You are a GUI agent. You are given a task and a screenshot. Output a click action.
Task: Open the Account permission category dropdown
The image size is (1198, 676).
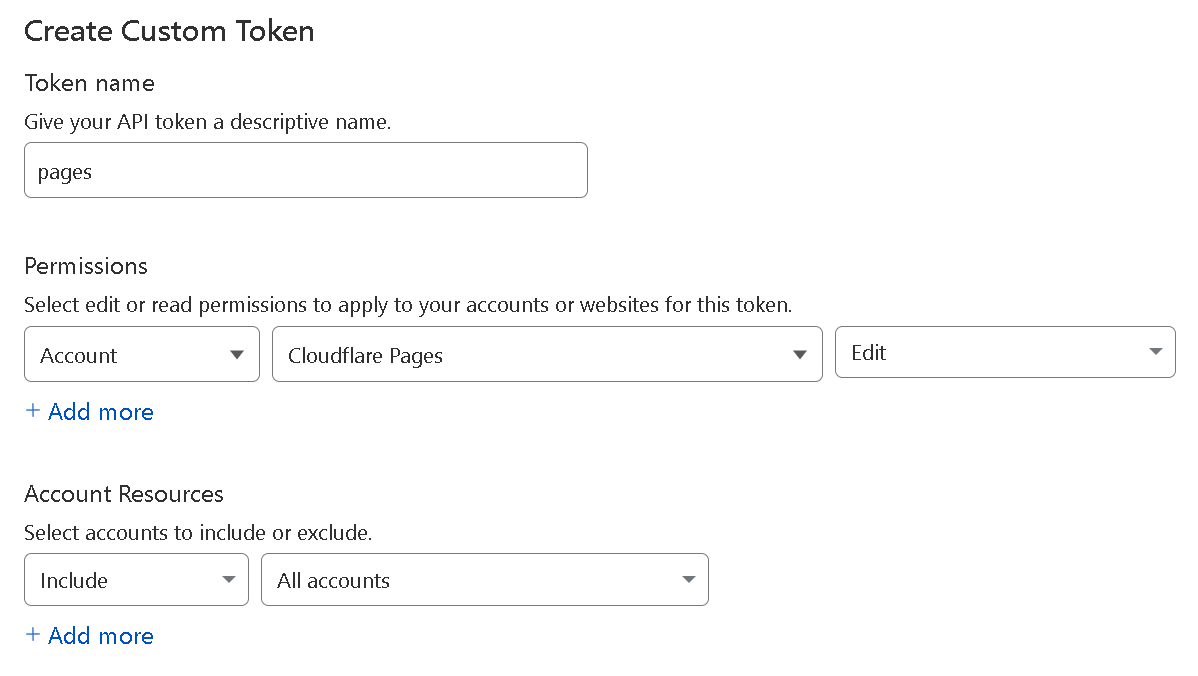tap(141, 354)
